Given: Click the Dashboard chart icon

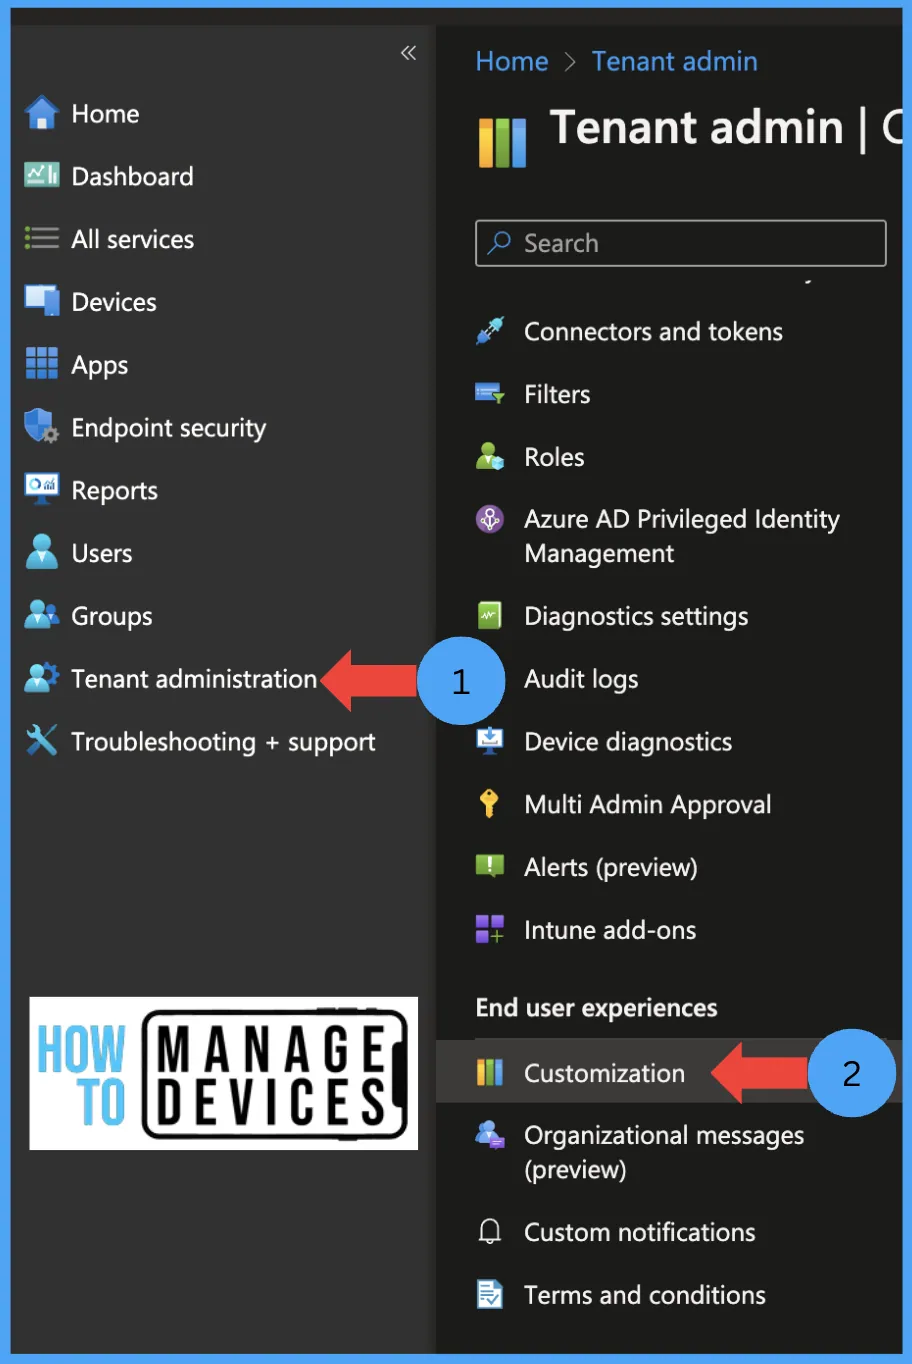Looking at the screenshot, I should coord(41,175).
